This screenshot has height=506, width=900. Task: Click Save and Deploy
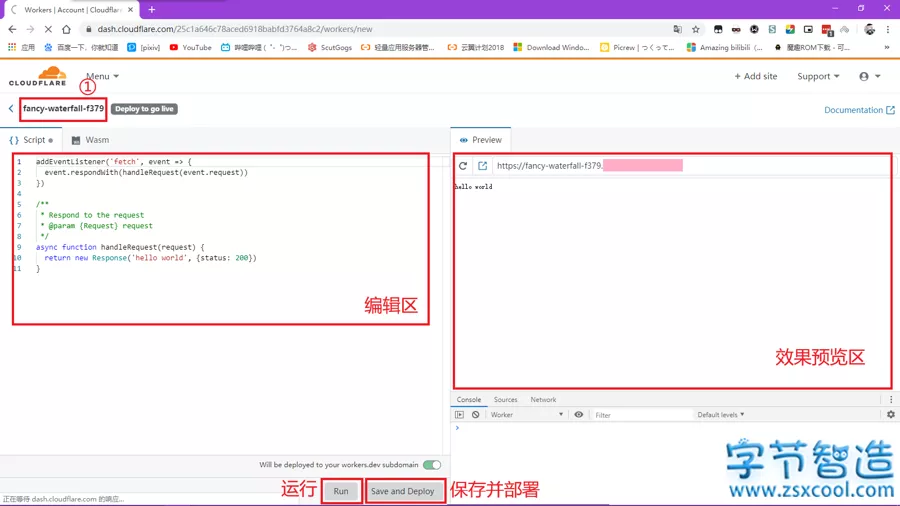pos(403,491)
